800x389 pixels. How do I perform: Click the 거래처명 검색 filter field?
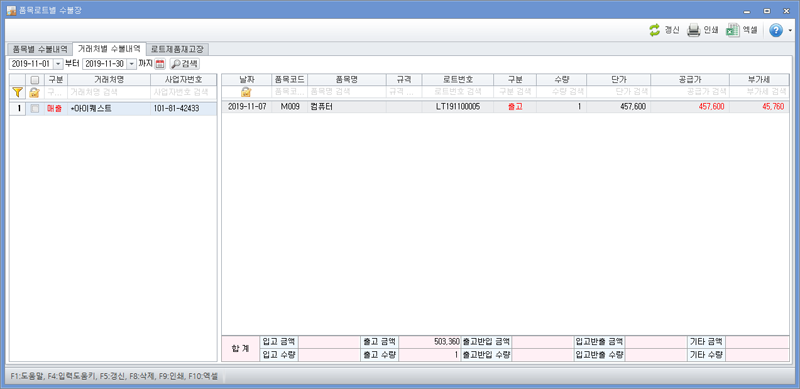(x=109, y=92)
